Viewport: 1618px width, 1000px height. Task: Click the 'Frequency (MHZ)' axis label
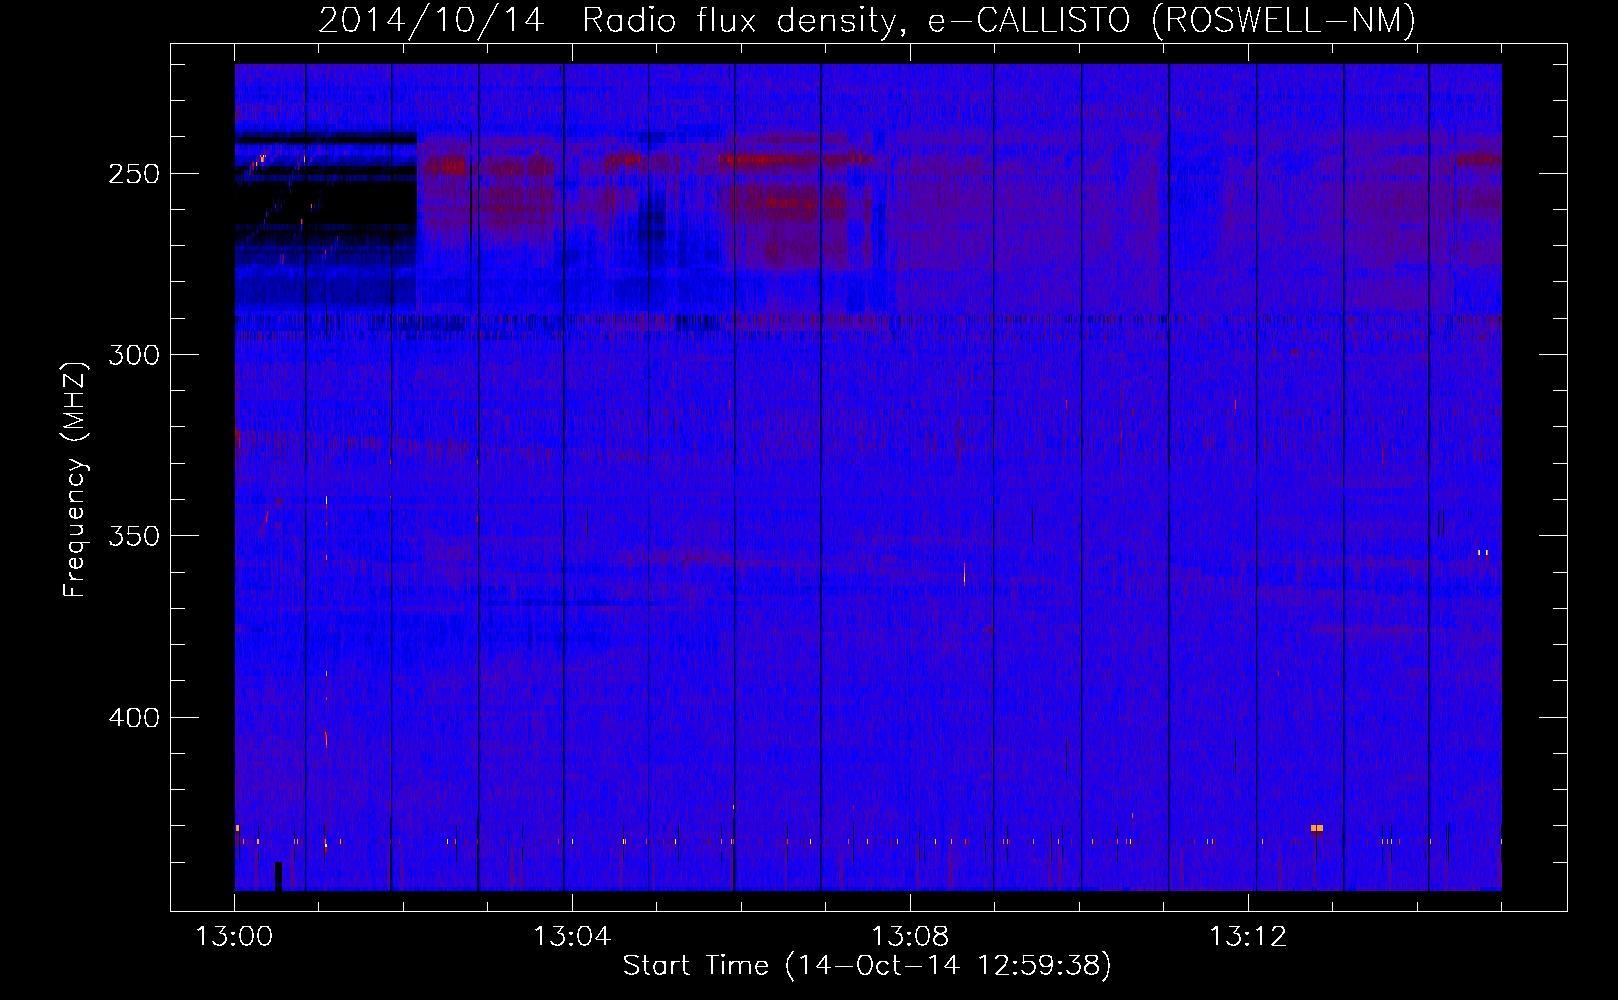(75, 480)
